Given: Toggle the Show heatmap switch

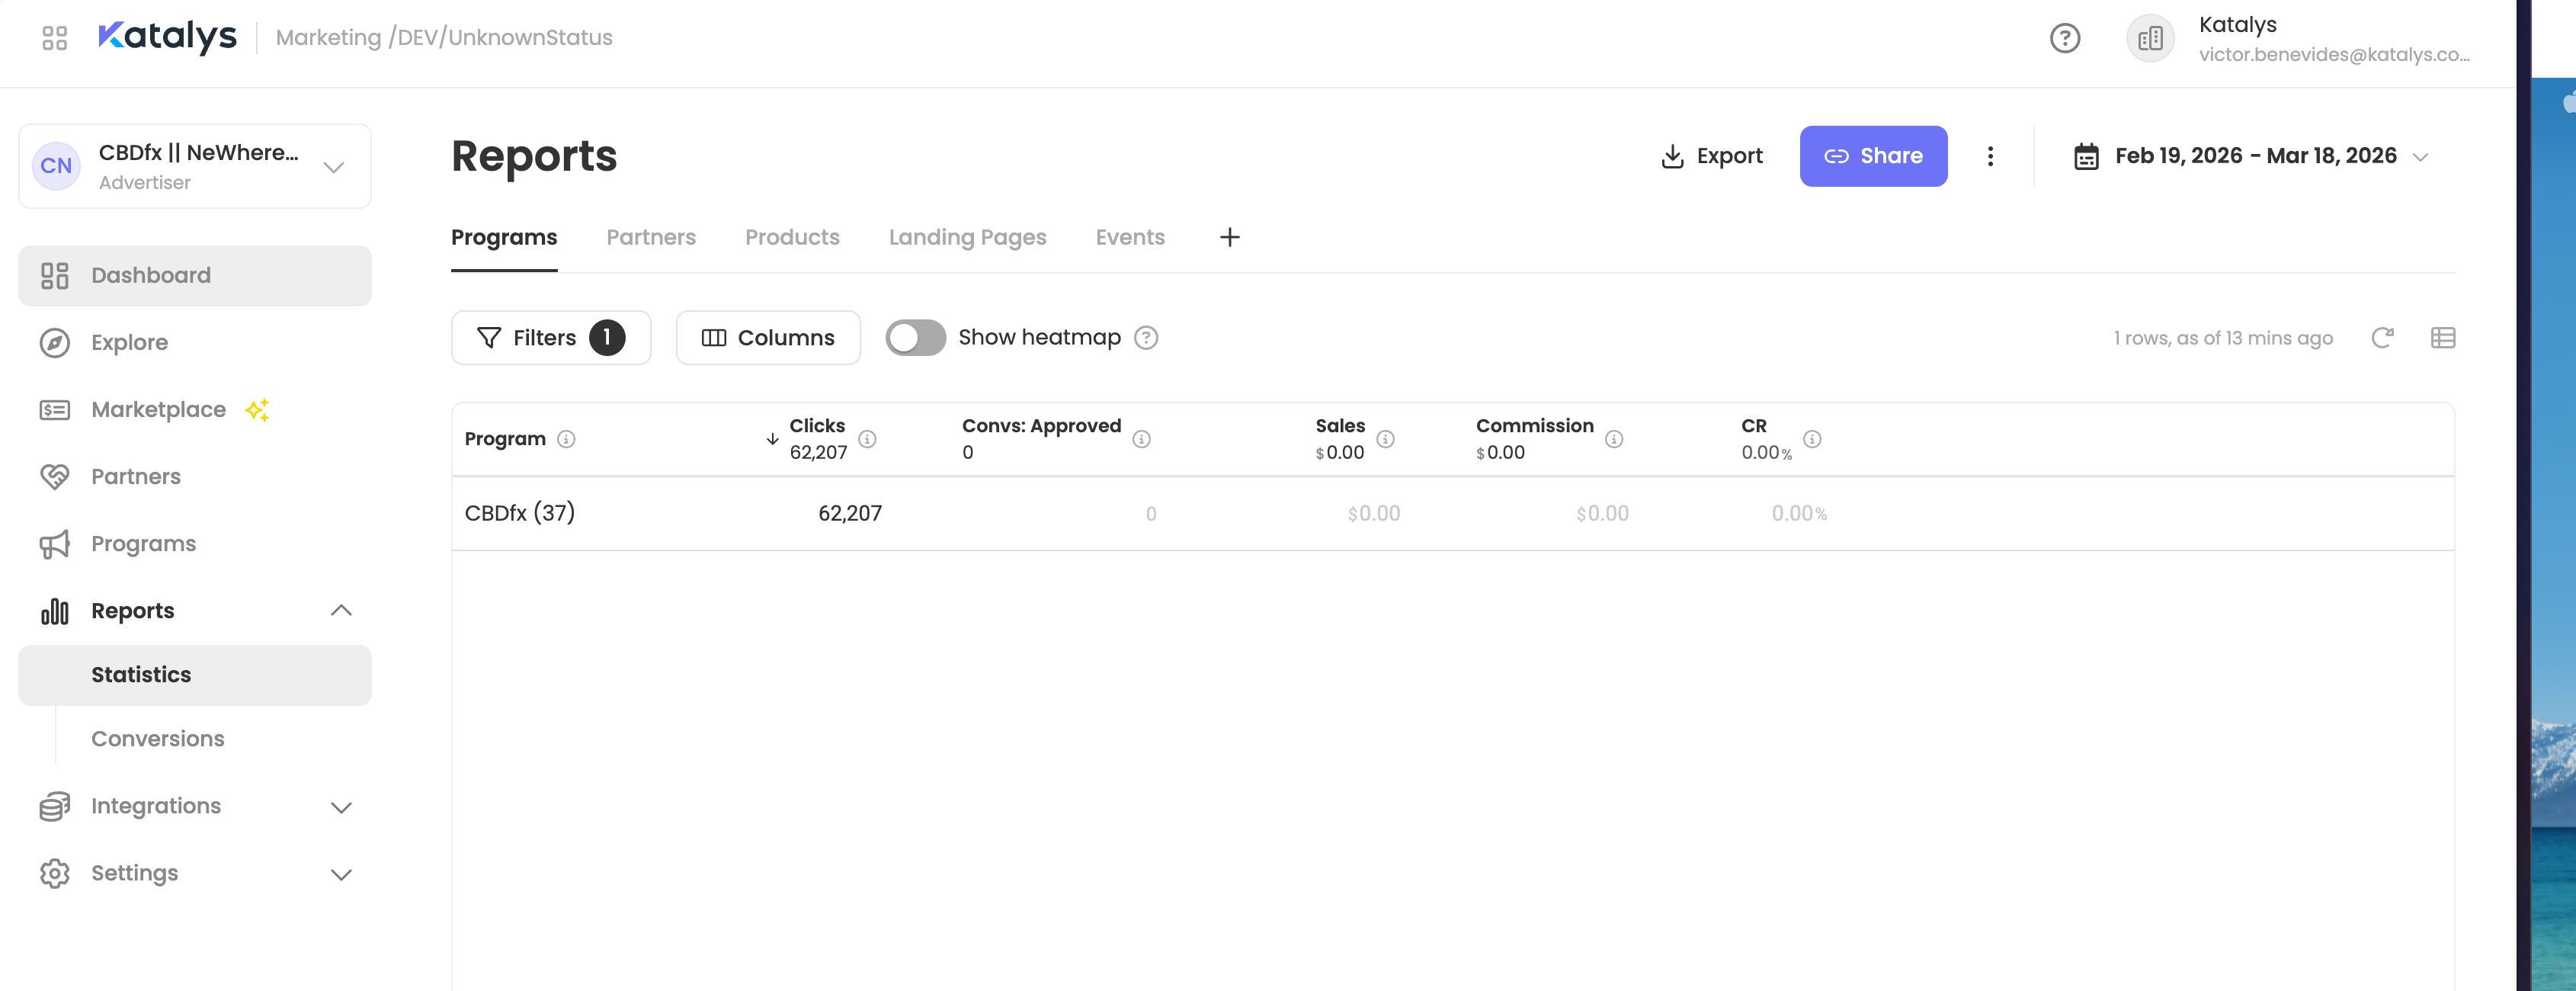Looking at the screenshot, I should point(915,338).
